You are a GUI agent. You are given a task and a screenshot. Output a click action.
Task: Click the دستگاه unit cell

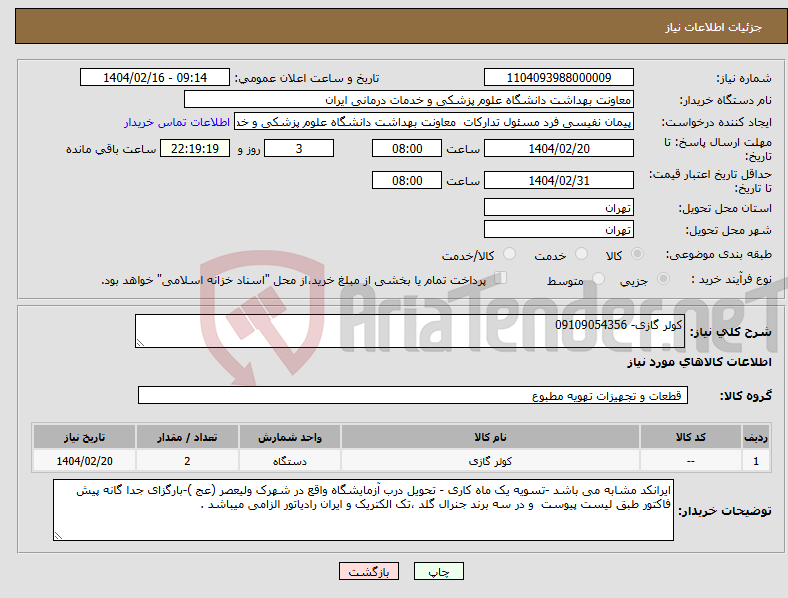290,461
